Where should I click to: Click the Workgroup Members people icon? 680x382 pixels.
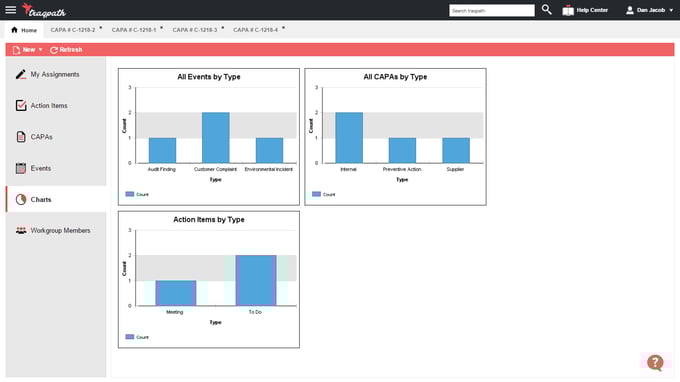click(x=21, y=230)
